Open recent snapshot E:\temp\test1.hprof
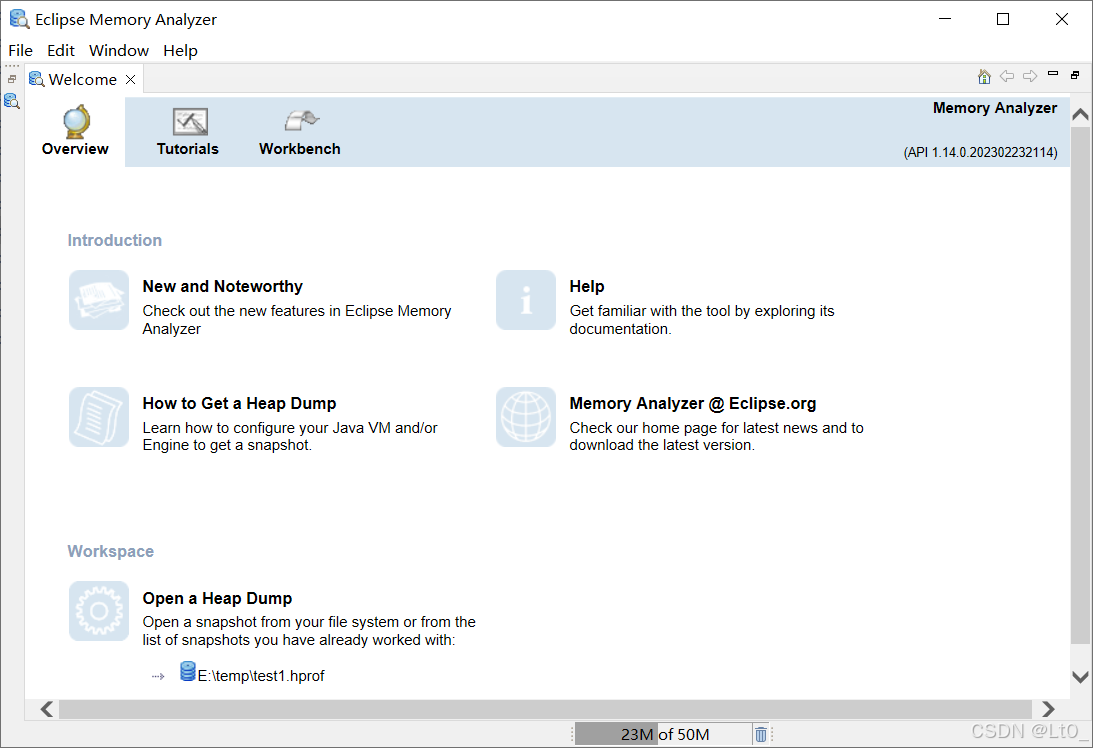This screenshot has width=1093, height=748. tap(261, 676)
